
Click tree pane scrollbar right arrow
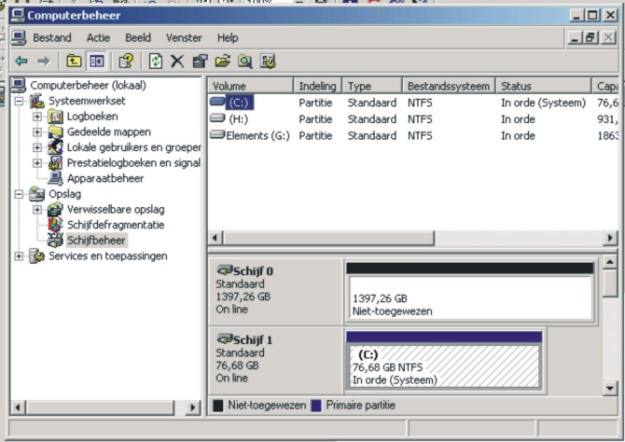point(193,407)
